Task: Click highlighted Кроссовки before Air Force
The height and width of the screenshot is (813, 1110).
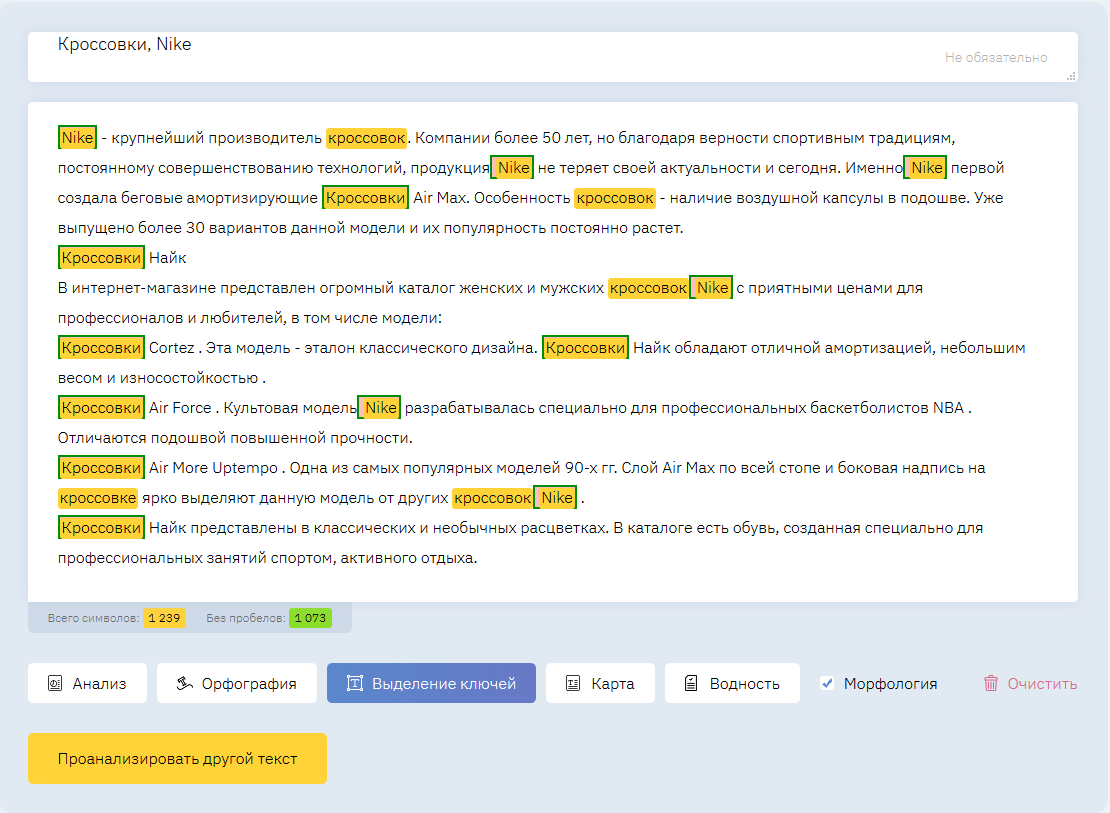Action: pyautogui.click(x=101, y=408)
